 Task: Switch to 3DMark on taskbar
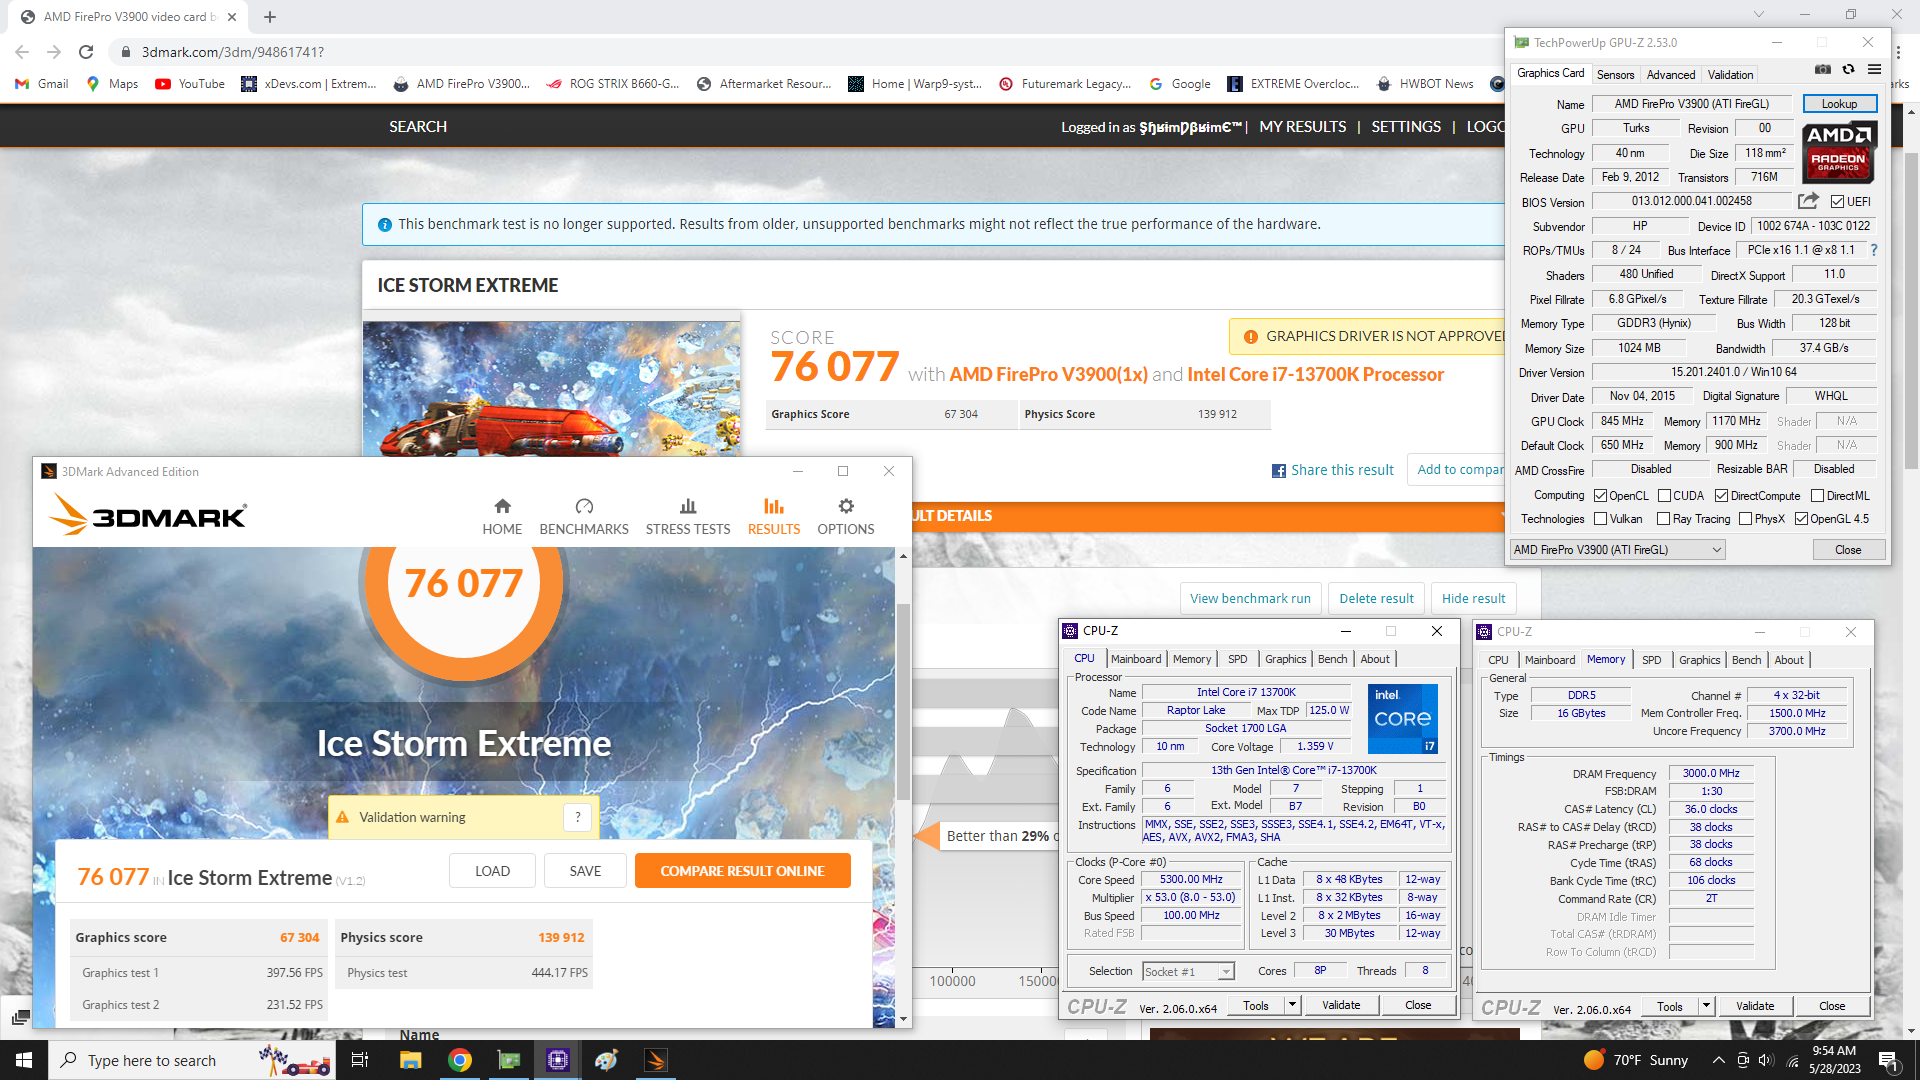pos(655,1060)
